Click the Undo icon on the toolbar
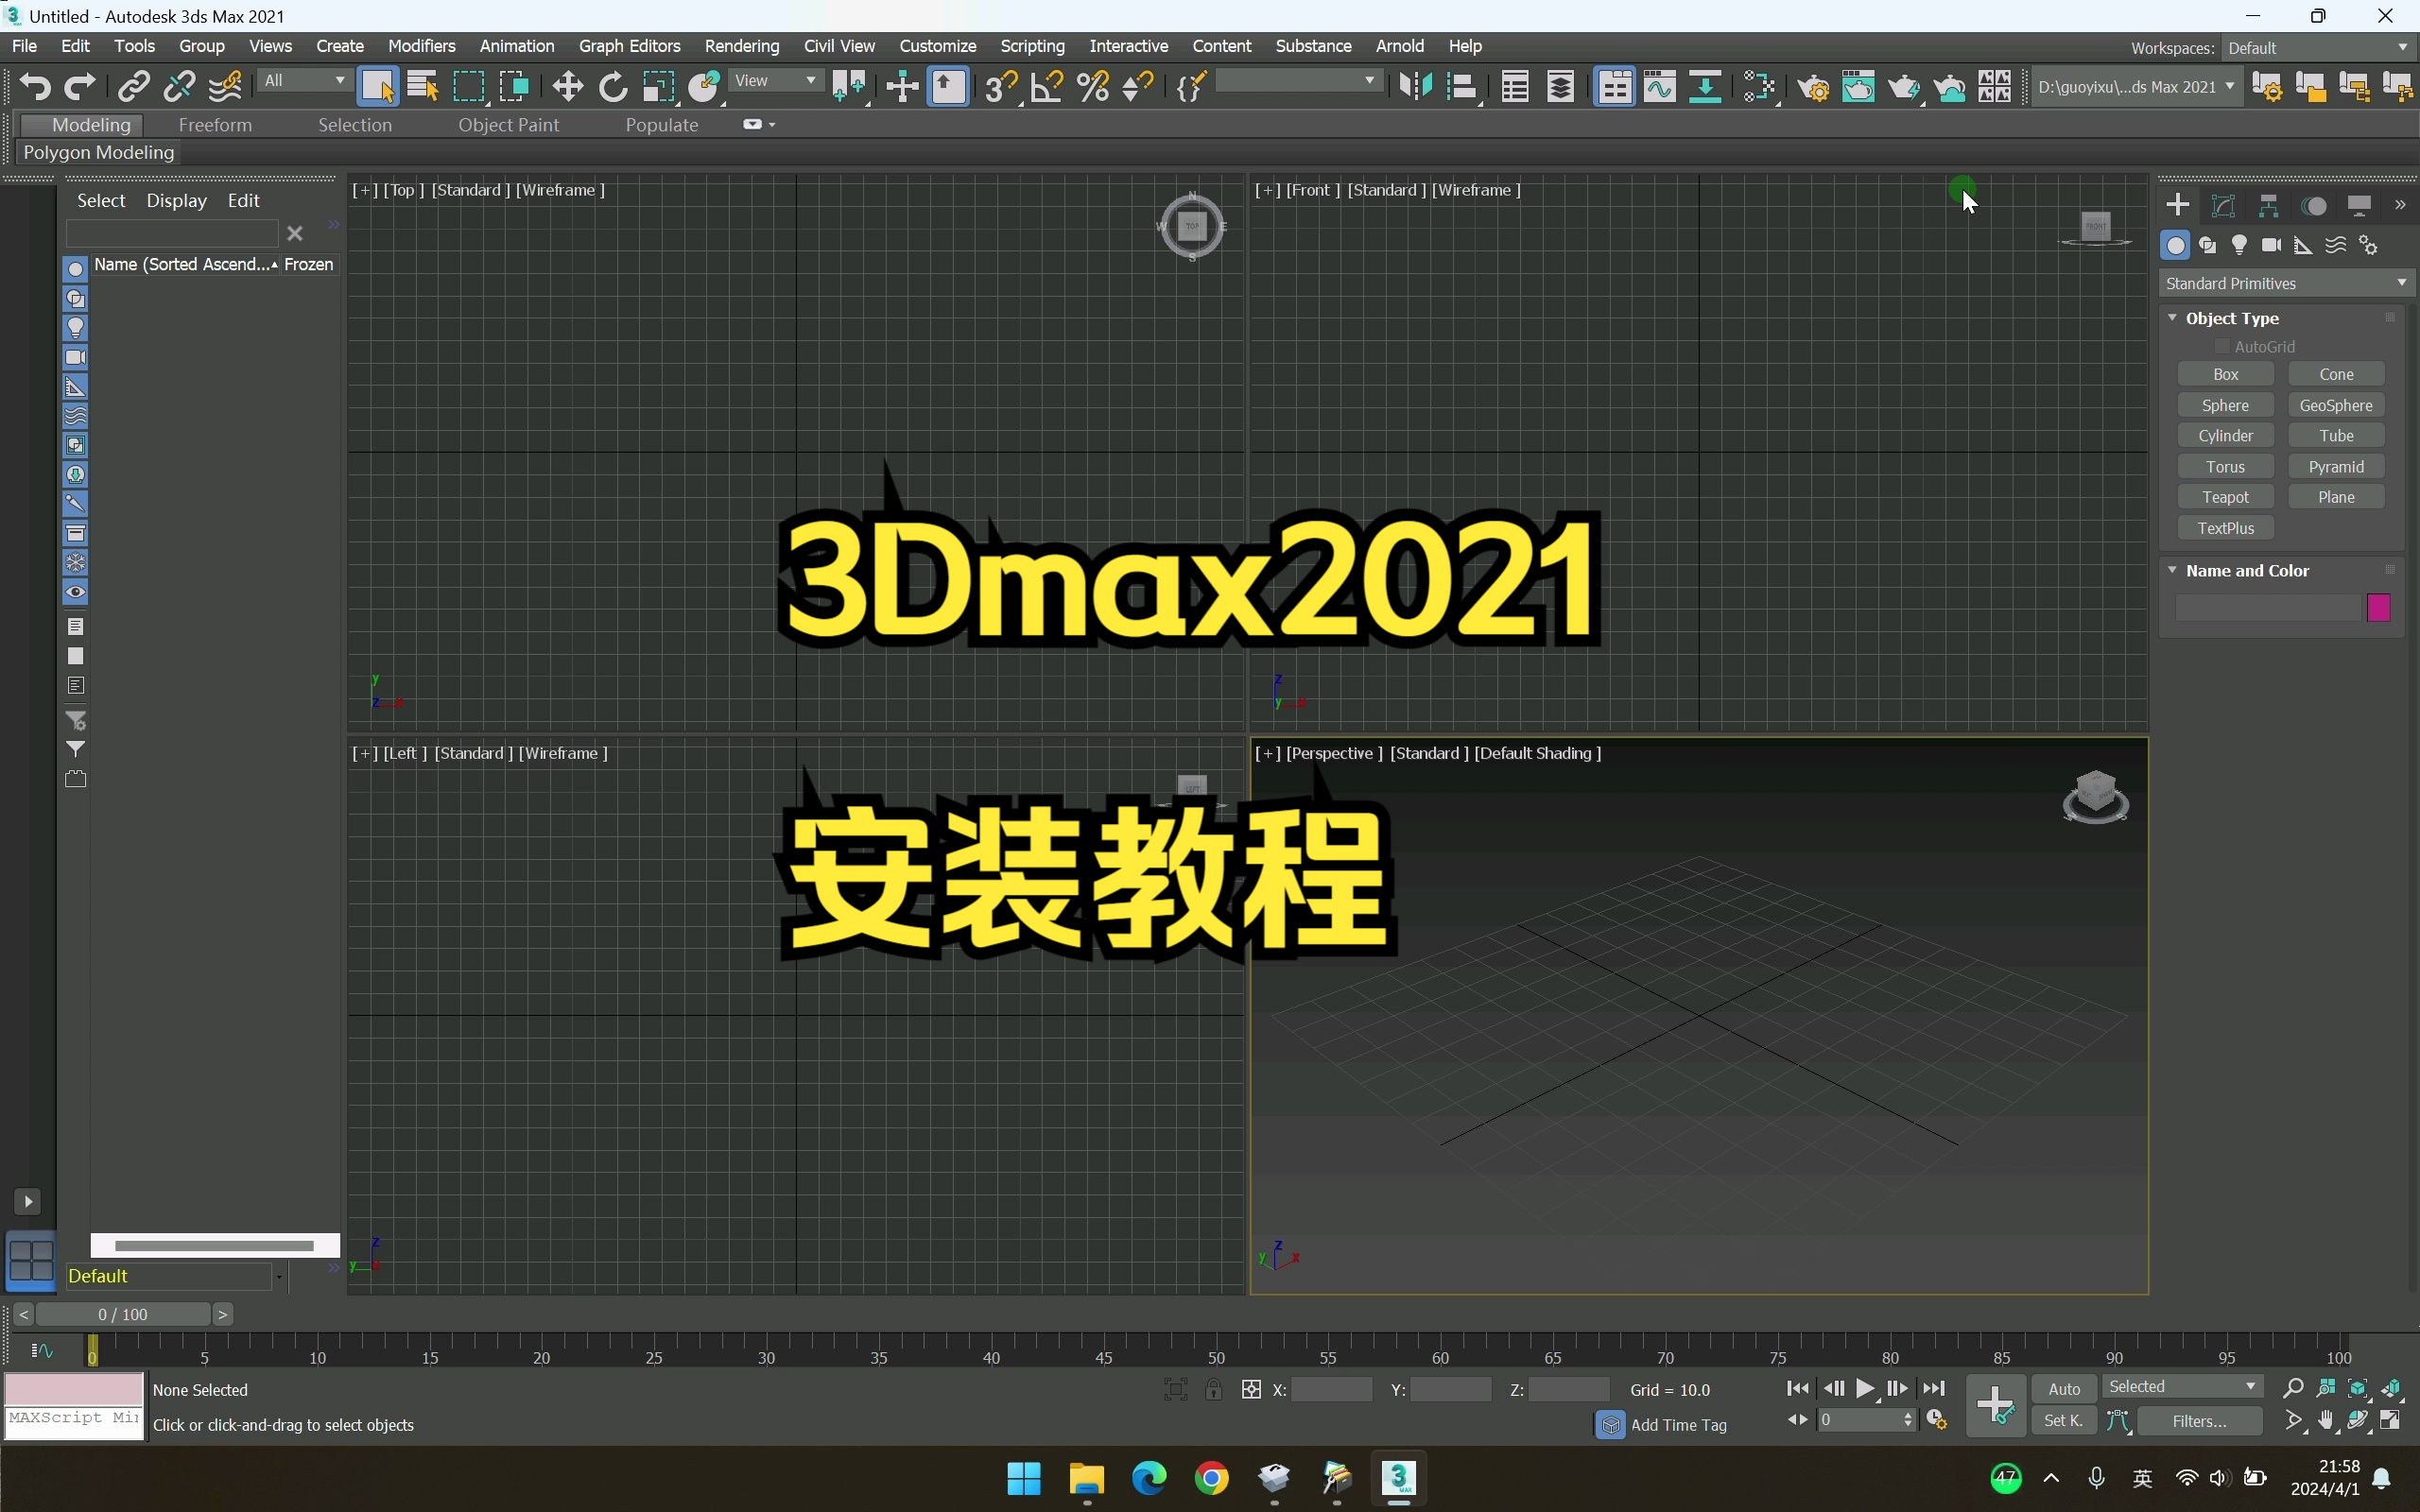The image size is (2420, 1512). tap(35, 86)
